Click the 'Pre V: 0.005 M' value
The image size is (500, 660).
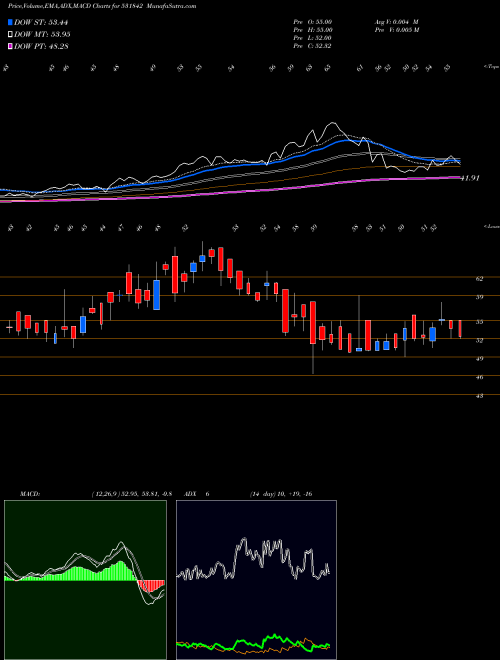coord(397,30)
